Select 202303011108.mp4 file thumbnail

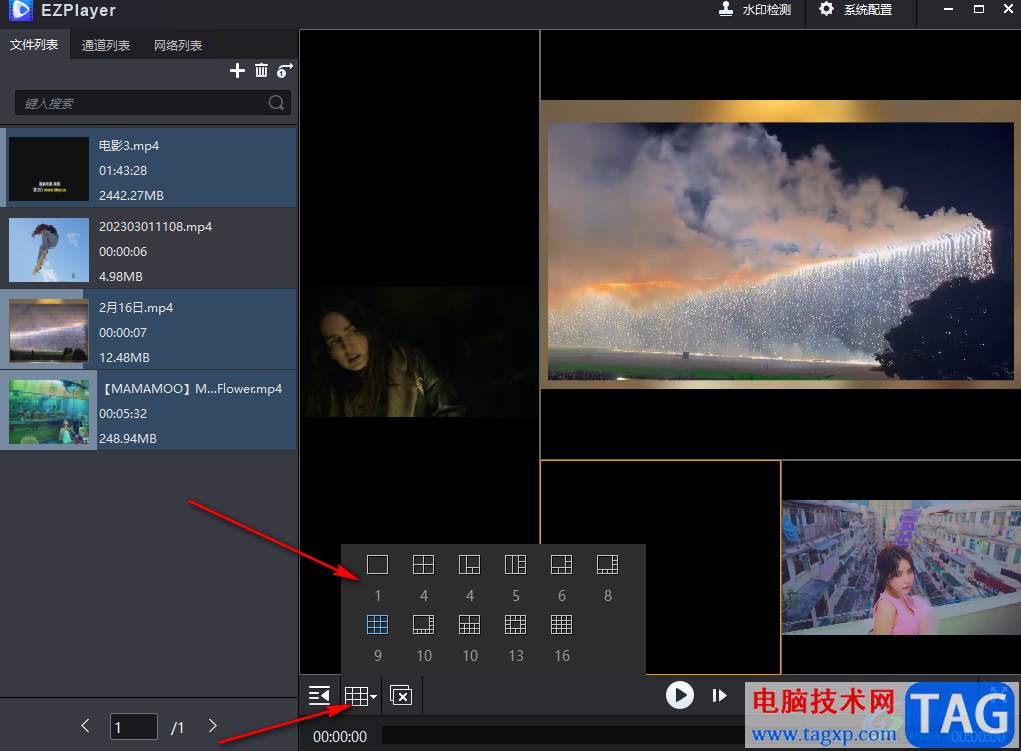tap(49, 249)
